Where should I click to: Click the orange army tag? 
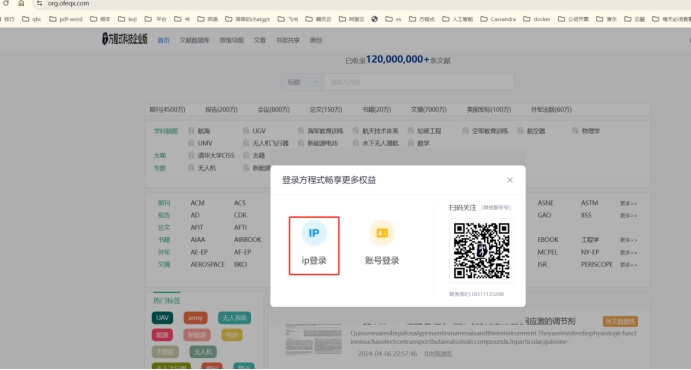196,318
